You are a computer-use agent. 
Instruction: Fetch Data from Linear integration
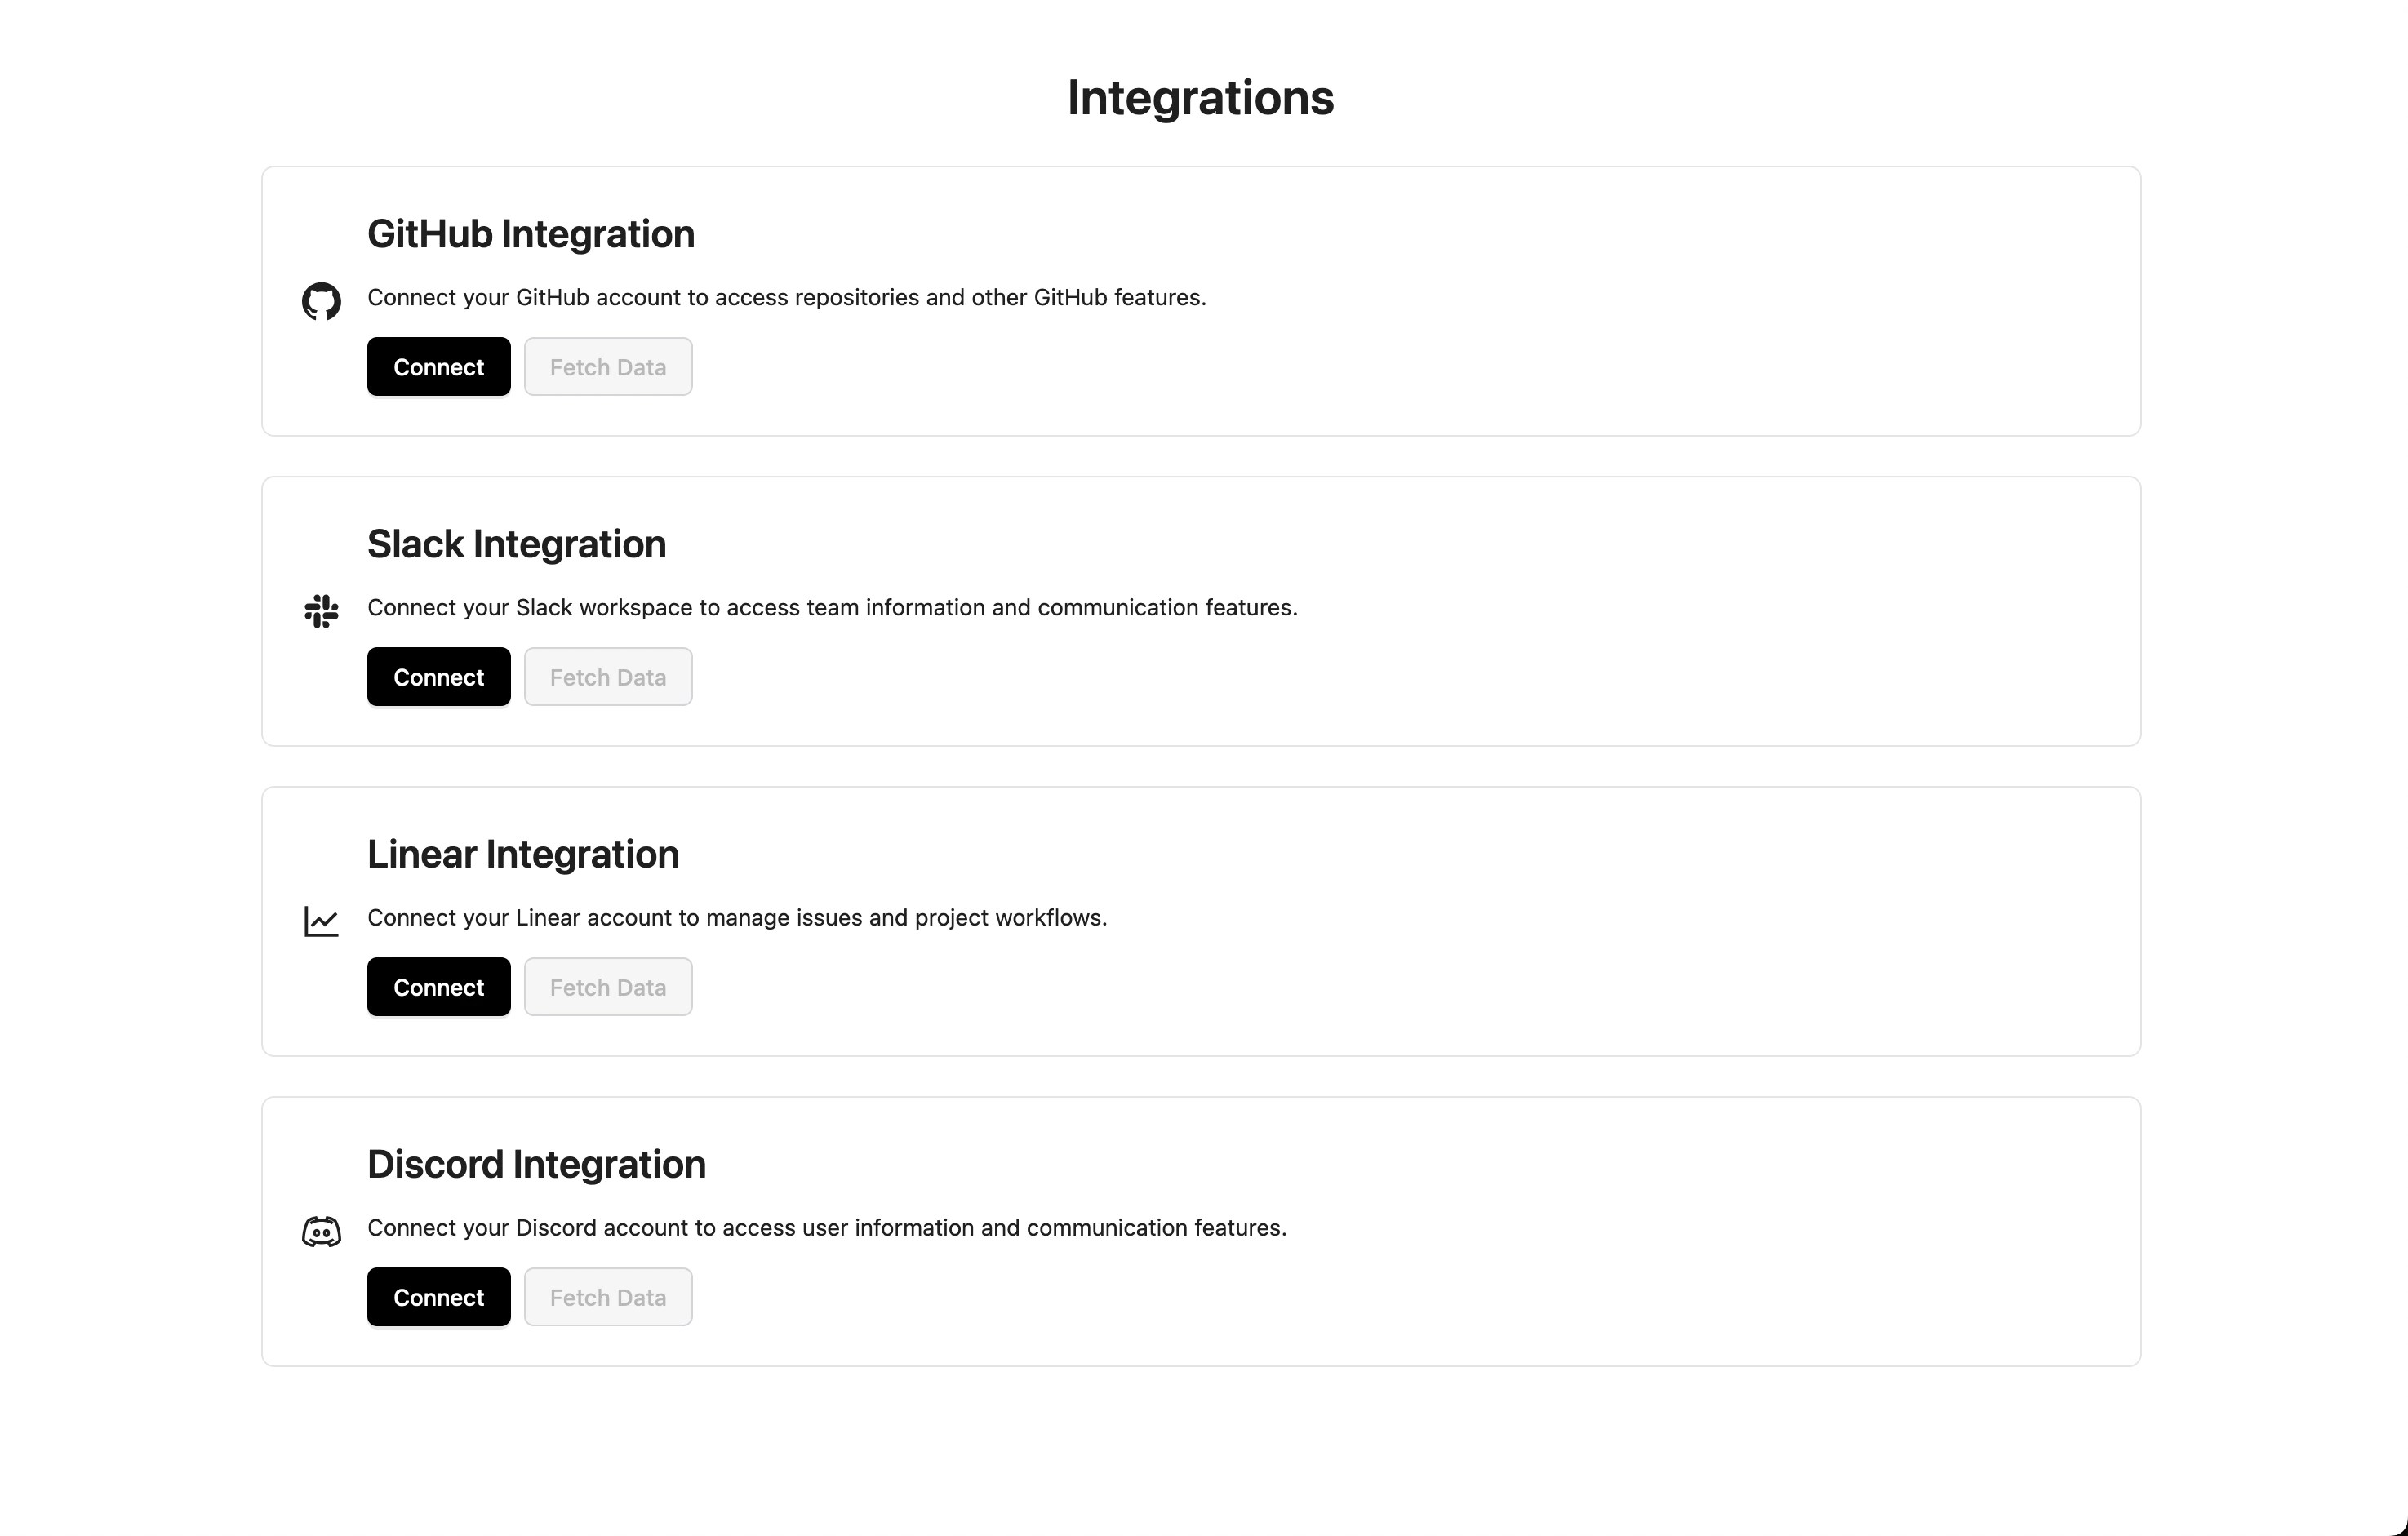tap(607, 986)
